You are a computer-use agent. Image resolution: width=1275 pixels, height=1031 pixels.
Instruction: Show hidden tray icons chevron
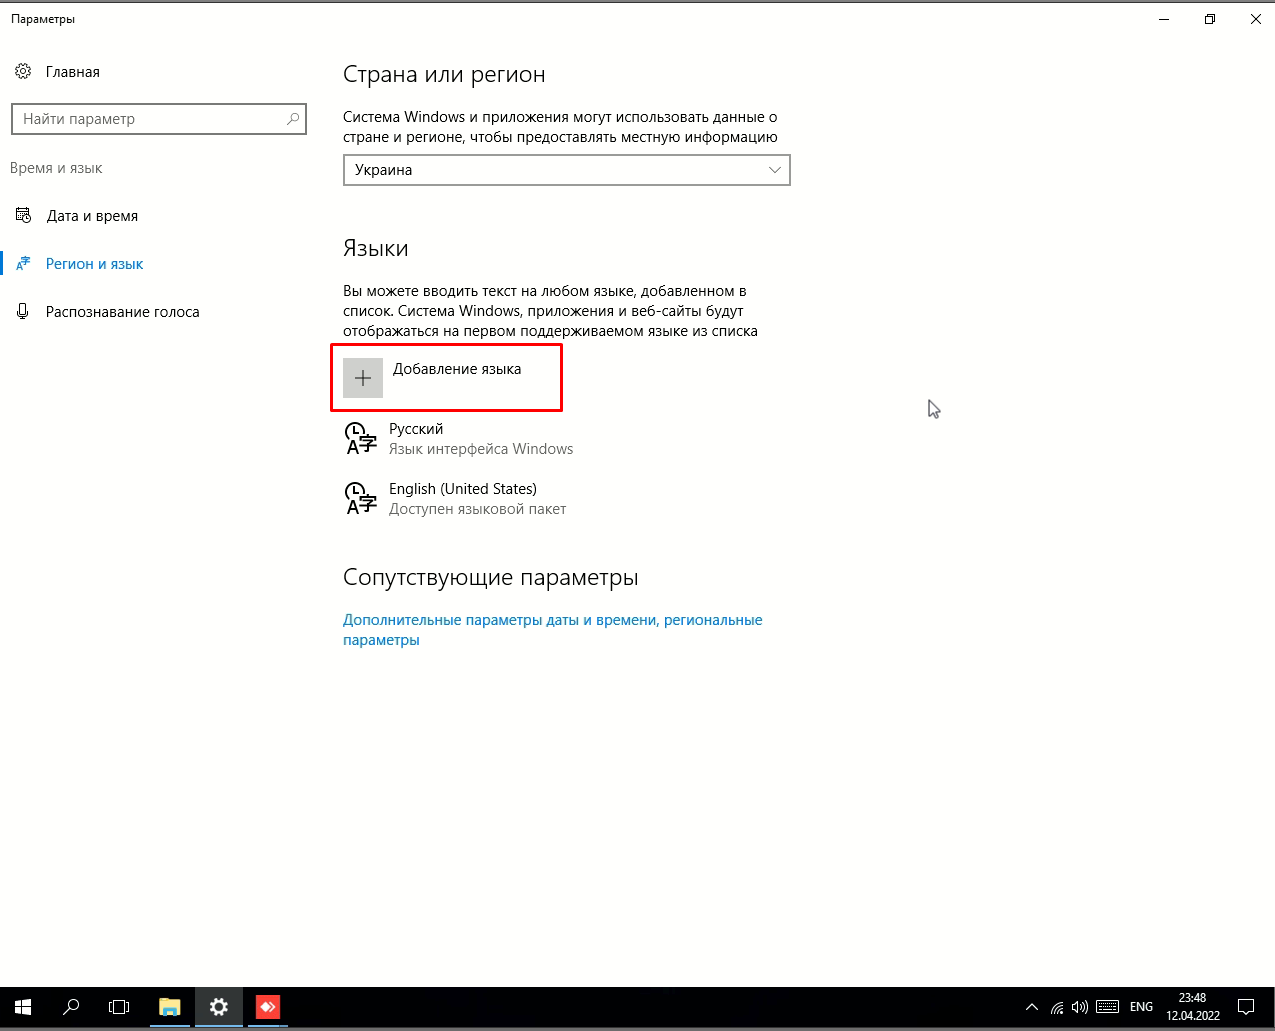pos(1032,1007)
